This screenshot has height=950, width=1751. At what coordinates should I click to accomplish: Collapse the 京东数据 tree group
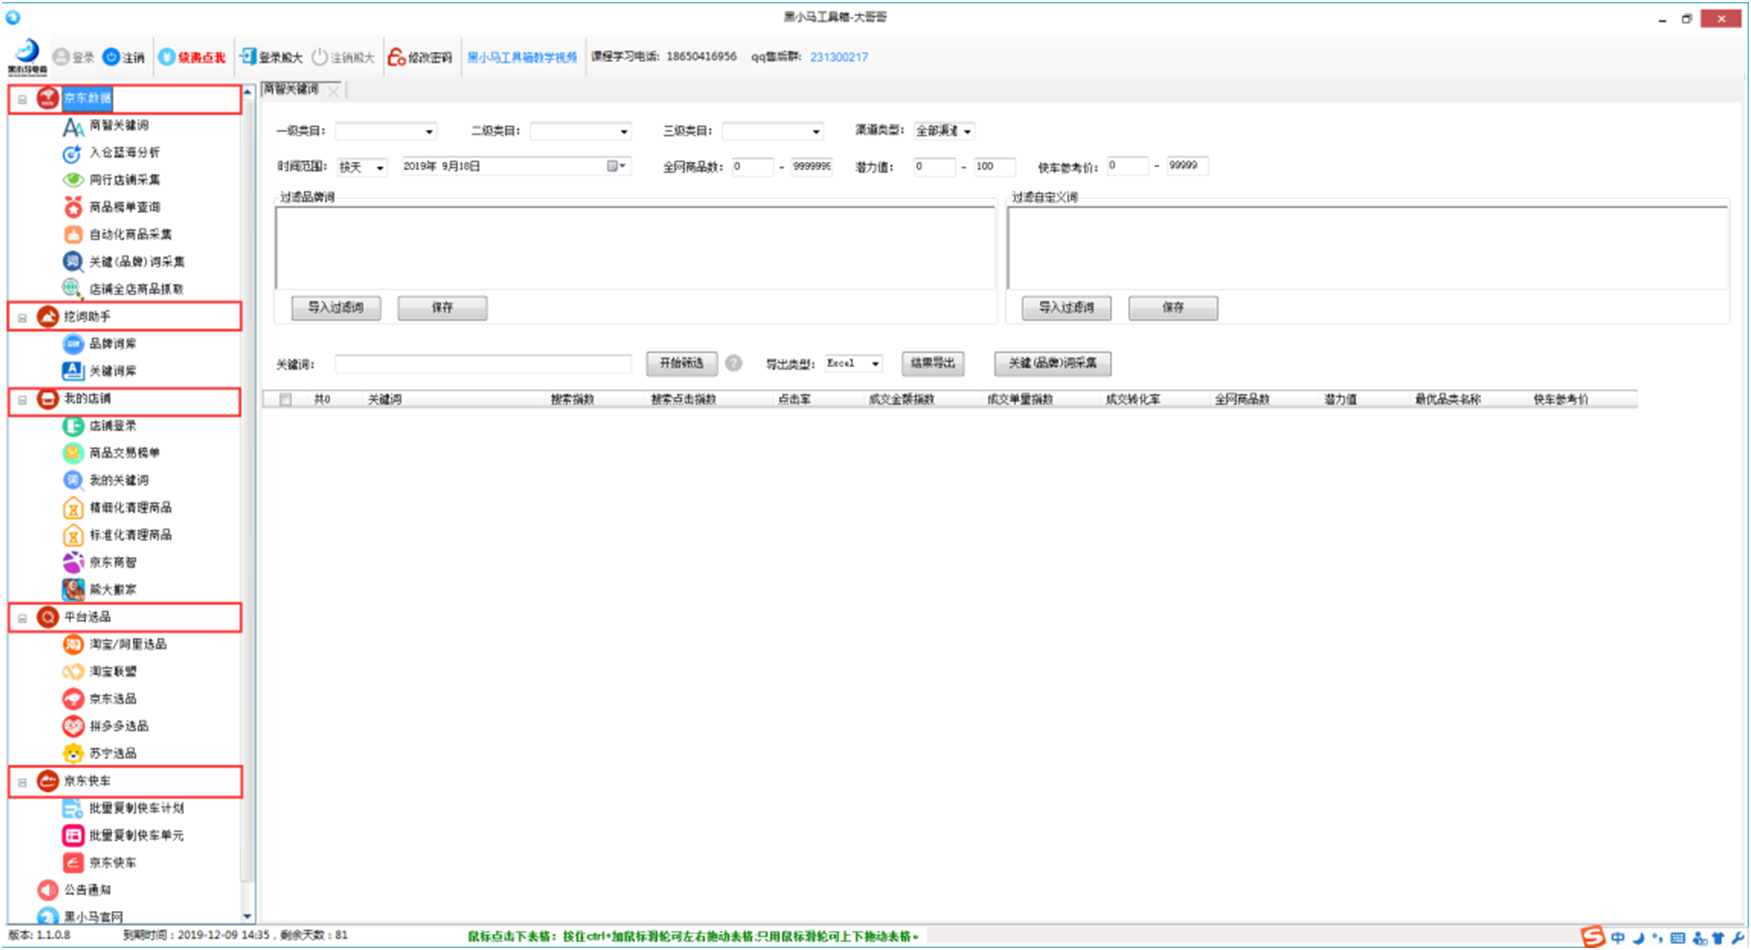[22, 99]
